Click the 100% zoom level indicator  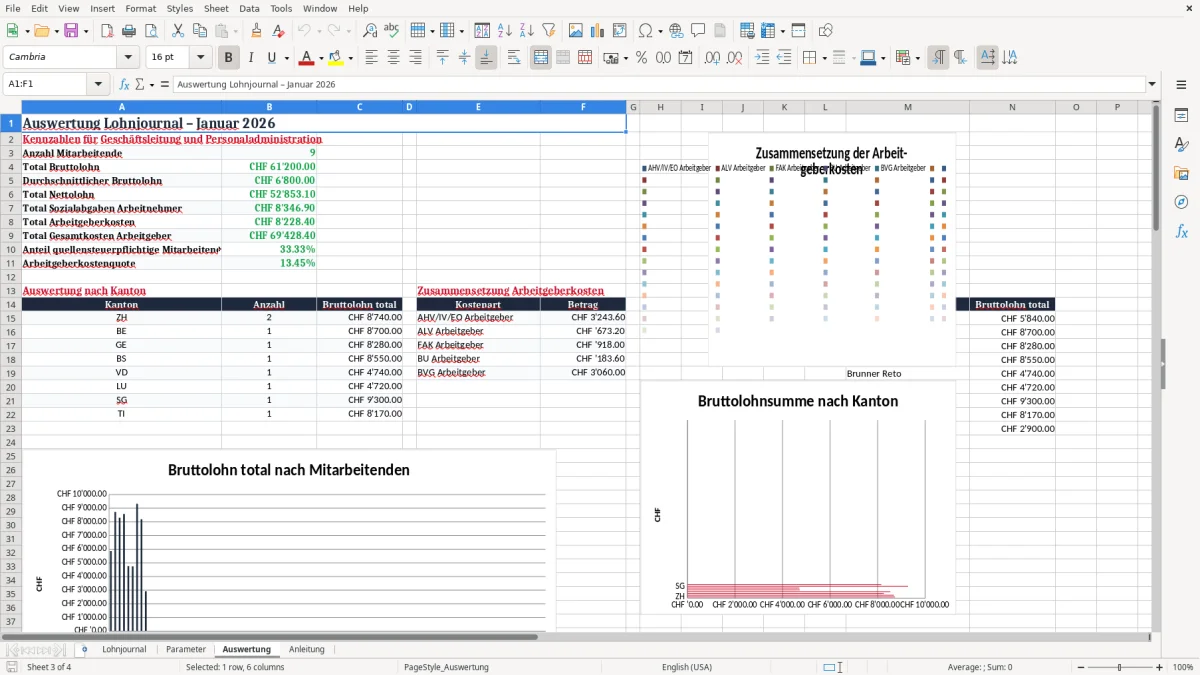click(1183, 667)
